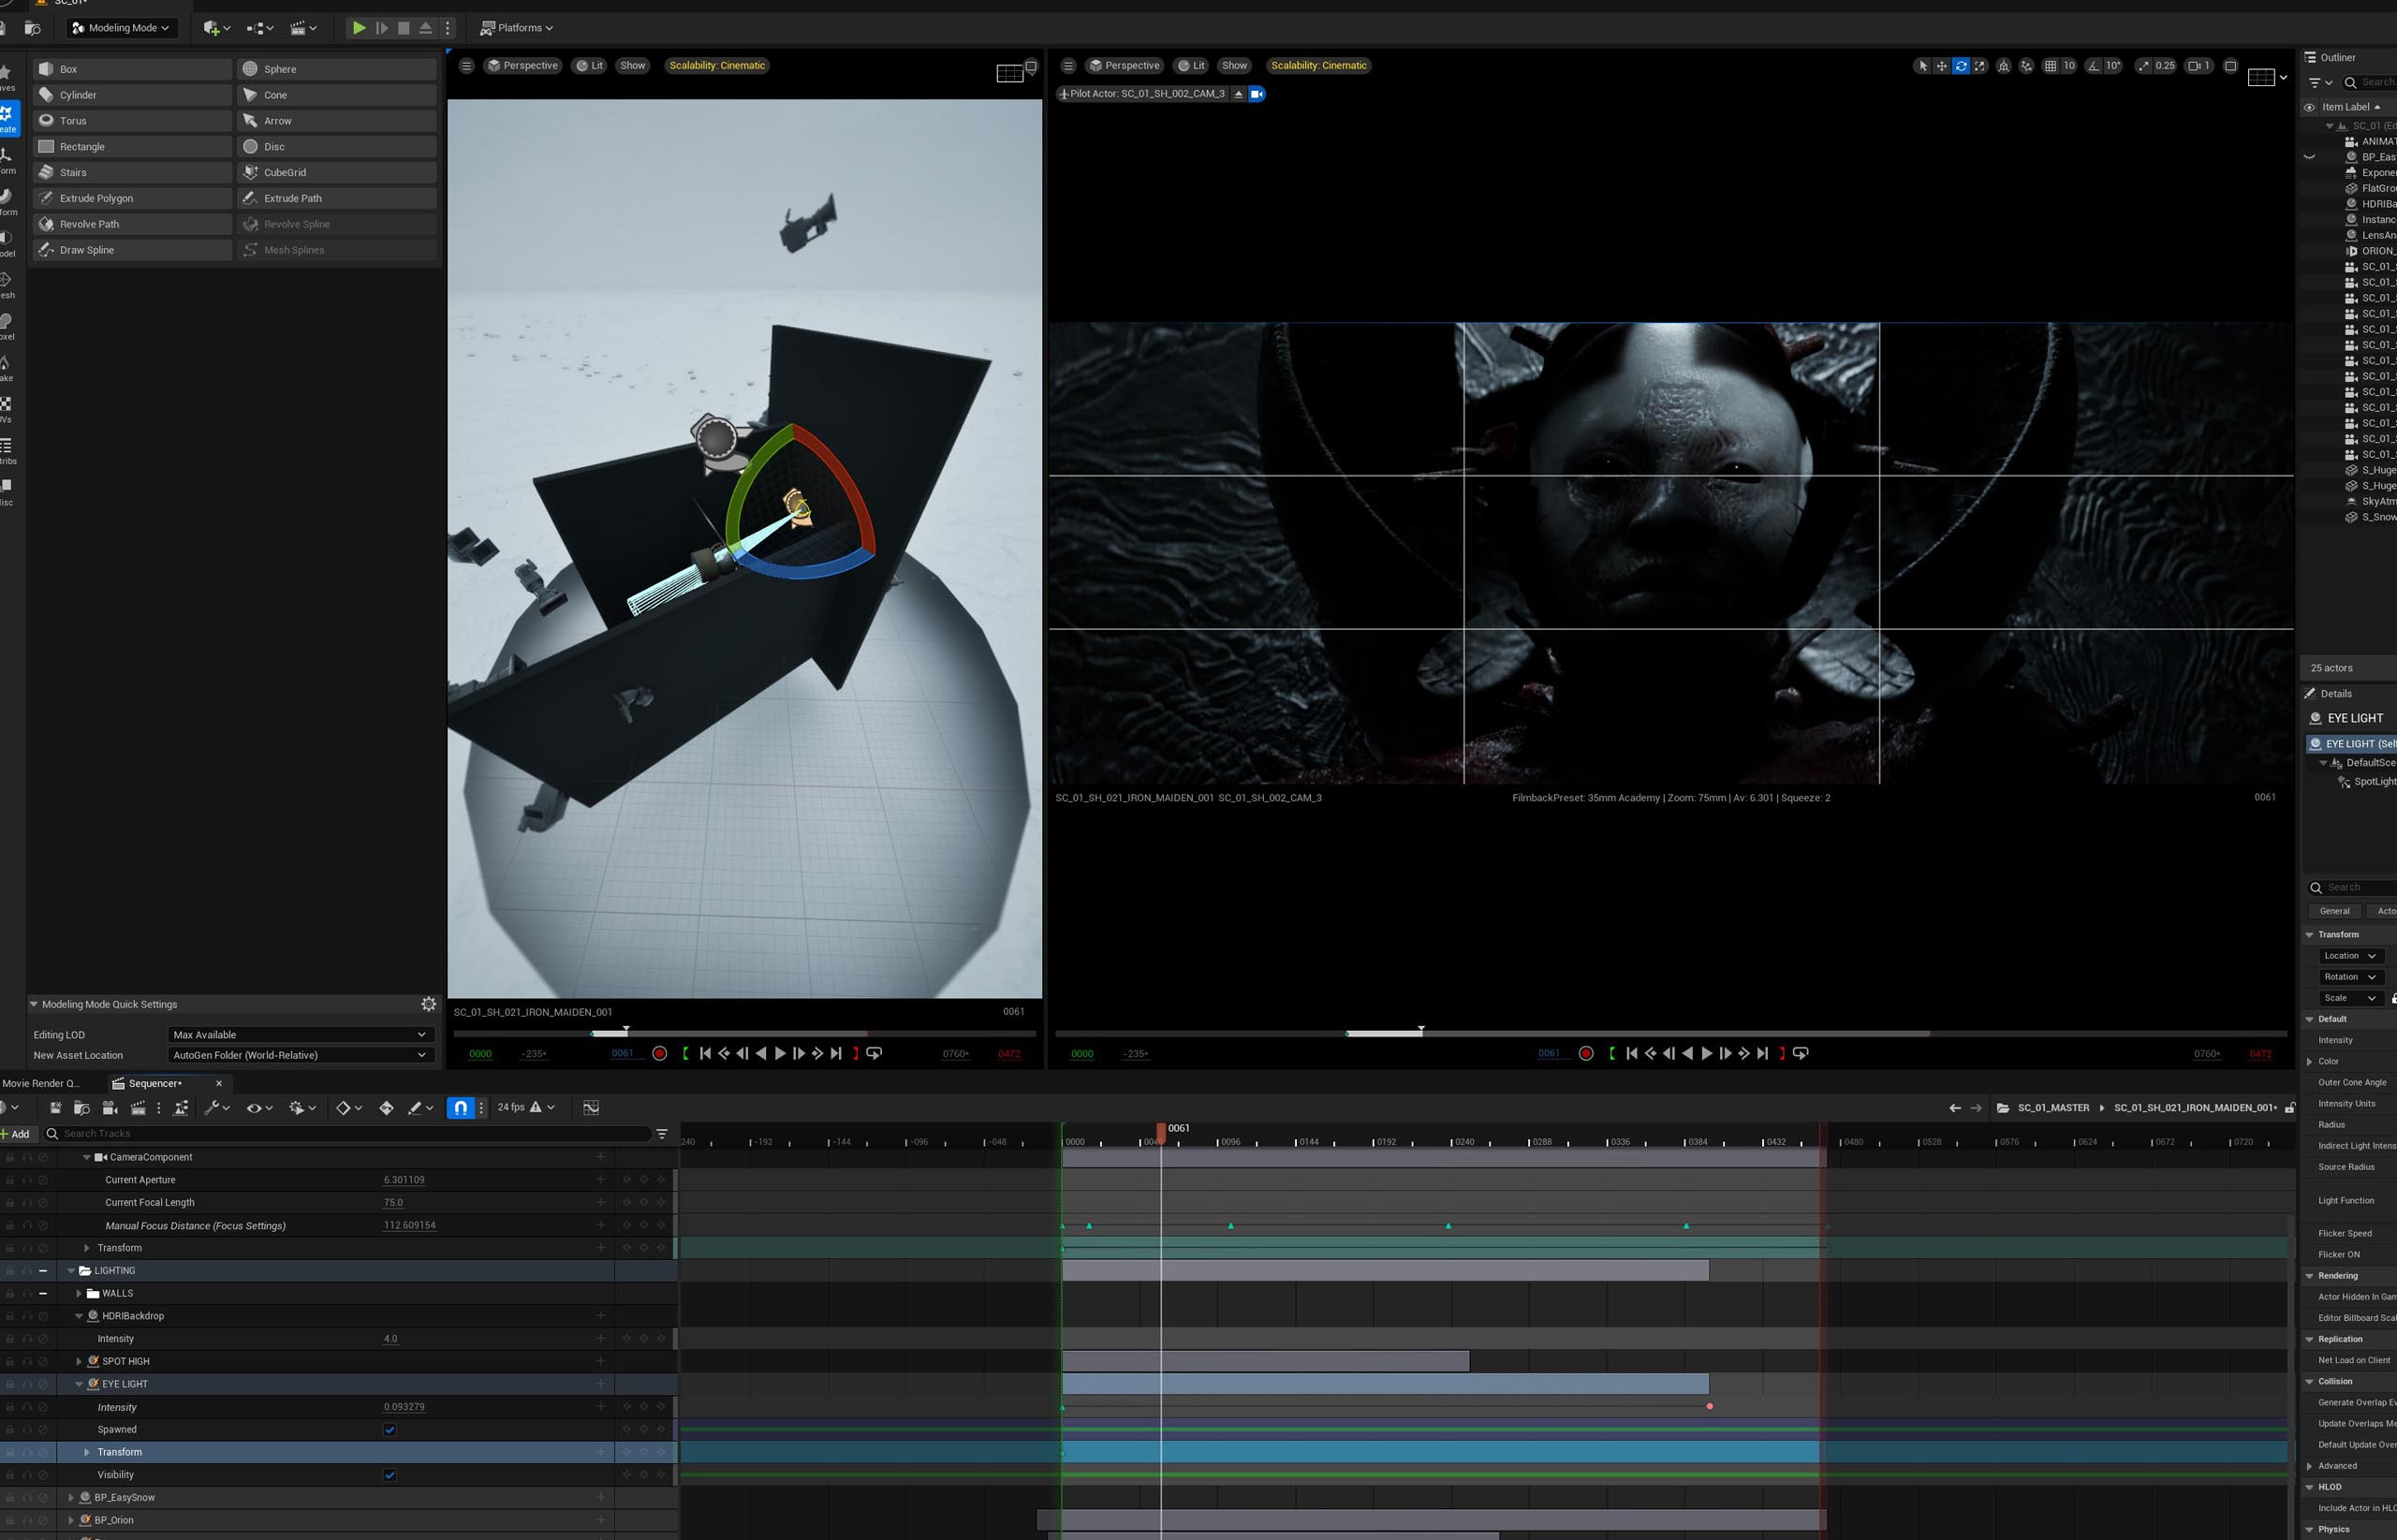Open the Show menu in left viewport

tap(633, 66)
